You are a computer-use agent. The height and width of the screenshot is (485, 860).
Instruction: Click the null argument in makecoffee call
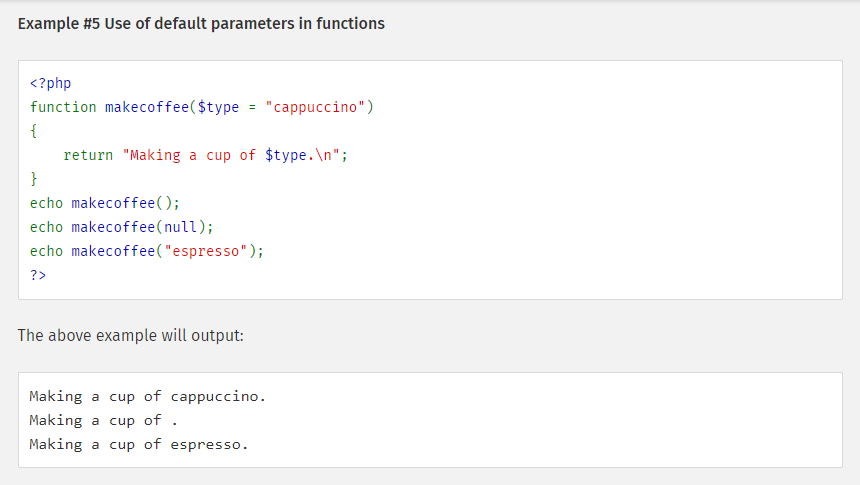[x=180, y=227]
